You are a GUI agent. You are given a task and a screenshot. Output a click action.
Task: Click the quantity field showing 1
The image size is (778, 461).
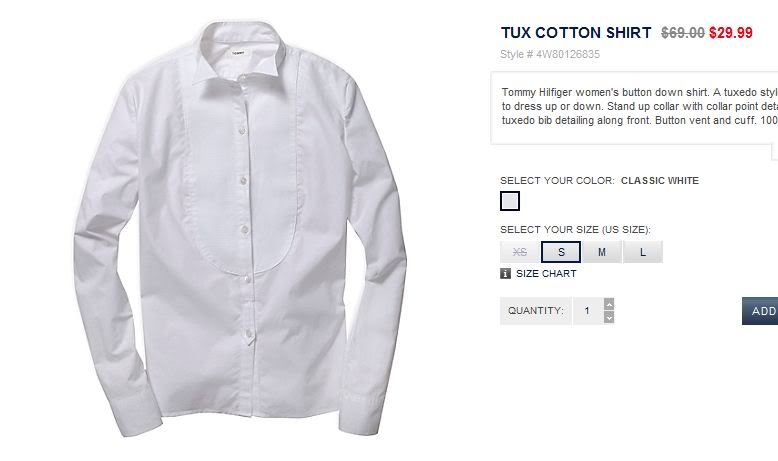[588, 311]
